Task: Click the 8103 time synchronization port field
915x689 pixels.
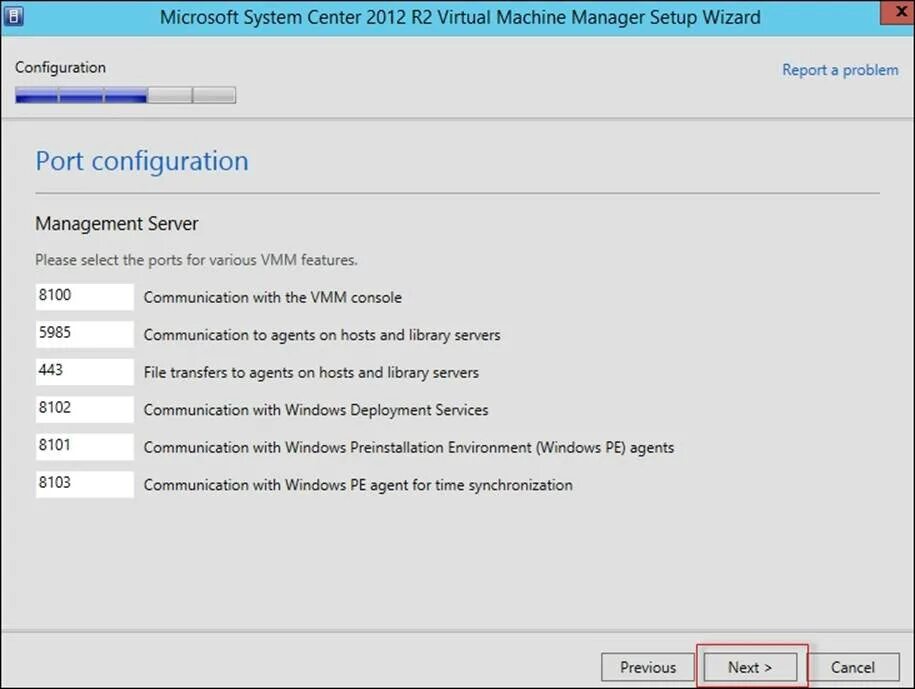Action: coord(85,484)
